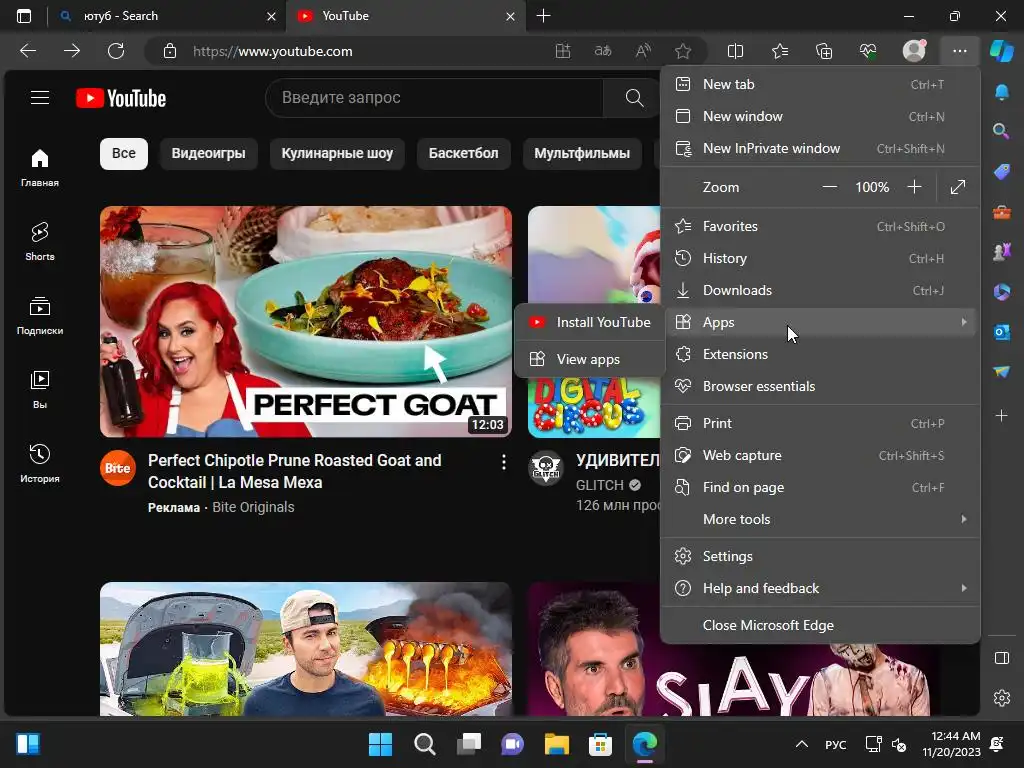Open the Tab actions menu icon

click(x=24, y=16)
